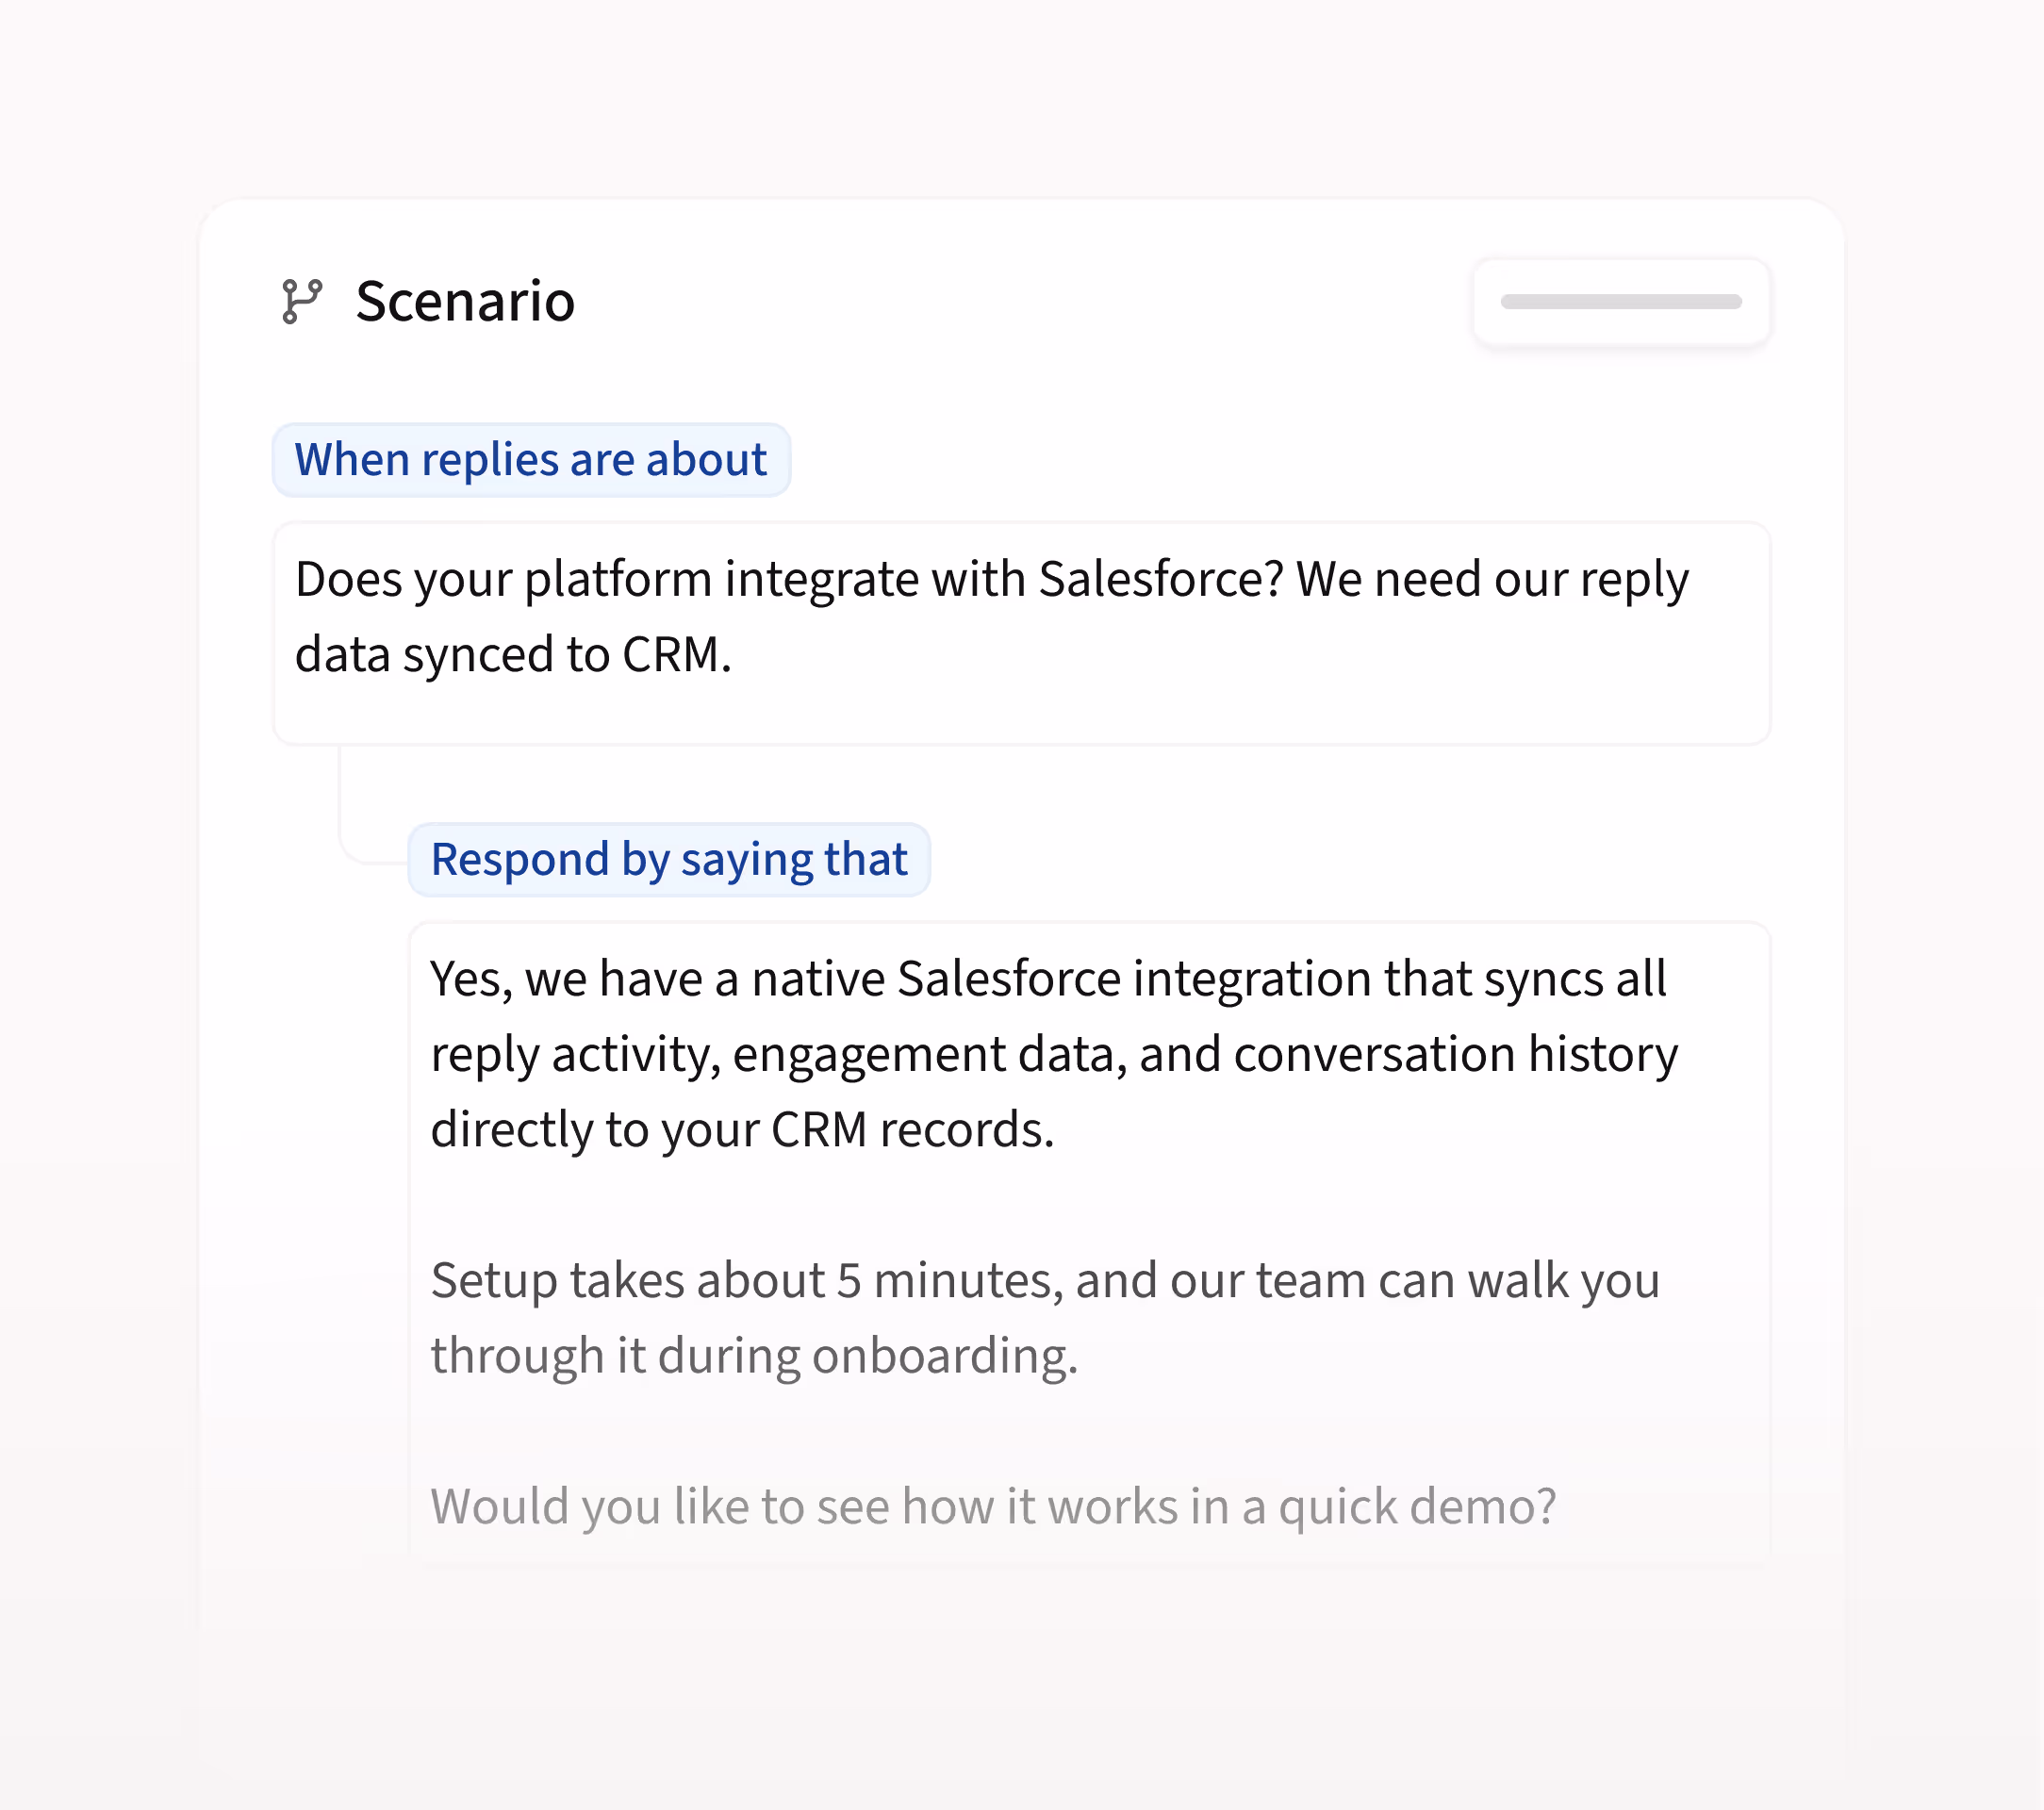Select the Scenario panel heading
Image resolution: width=2044 pixels, height=1810 pixels.
tap(465, 301)
